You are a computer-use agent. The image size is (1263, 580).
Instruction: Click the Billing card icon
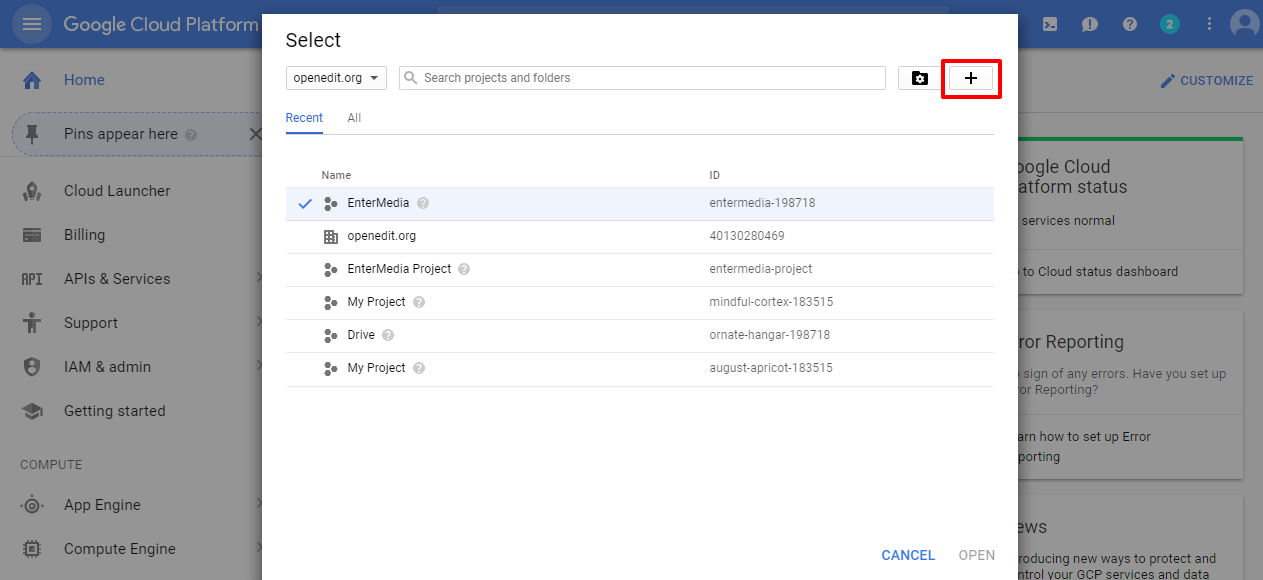click(32, 235)
